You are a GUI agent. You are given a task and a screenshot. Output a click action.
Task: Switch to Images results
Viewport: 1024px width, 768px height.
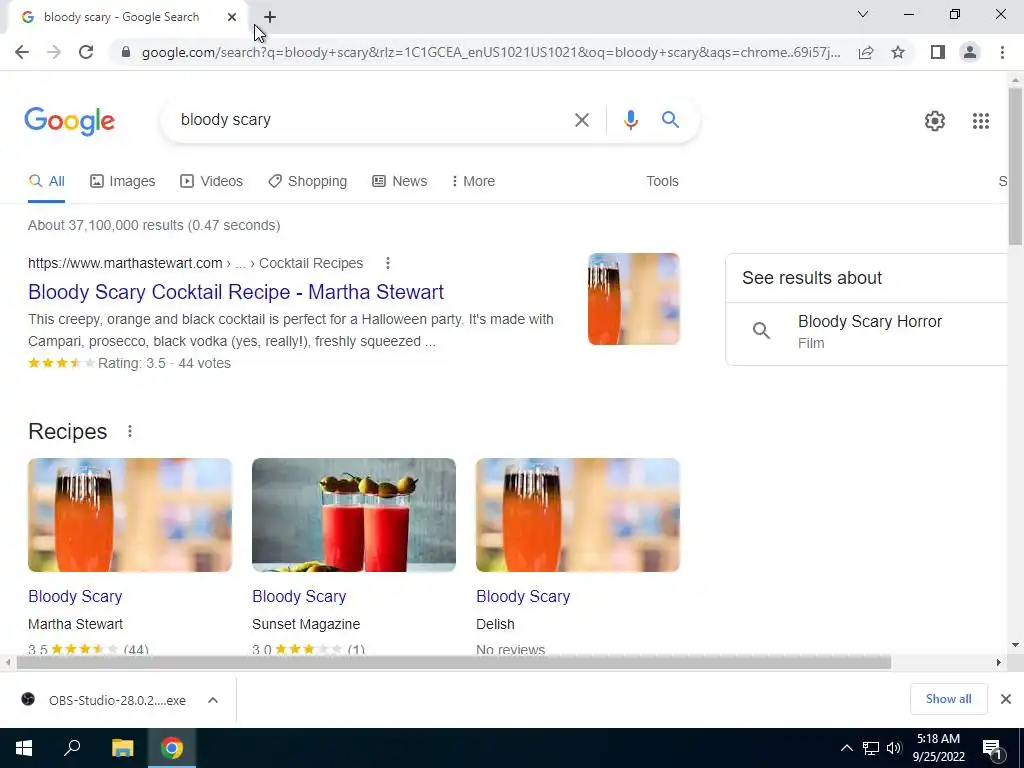(x=123, y=182)
